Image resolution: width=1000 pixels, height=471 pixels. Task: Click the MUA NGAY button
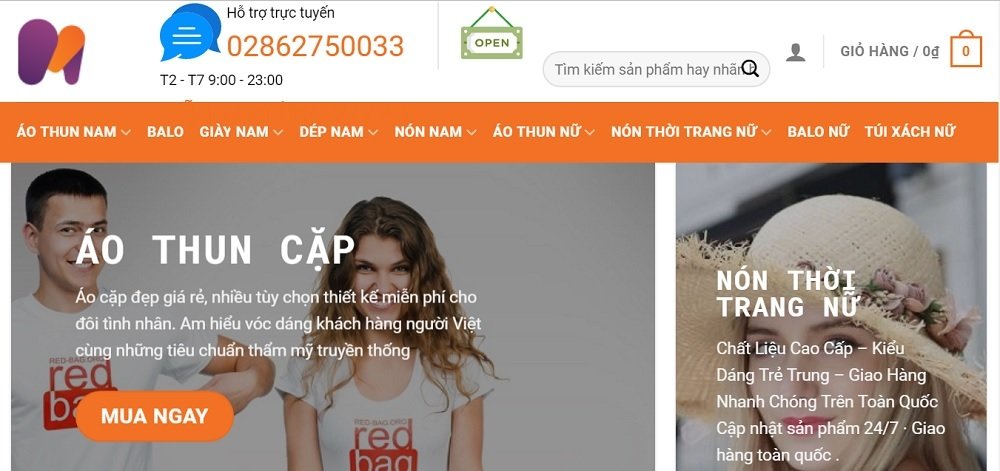pos(154,416)
